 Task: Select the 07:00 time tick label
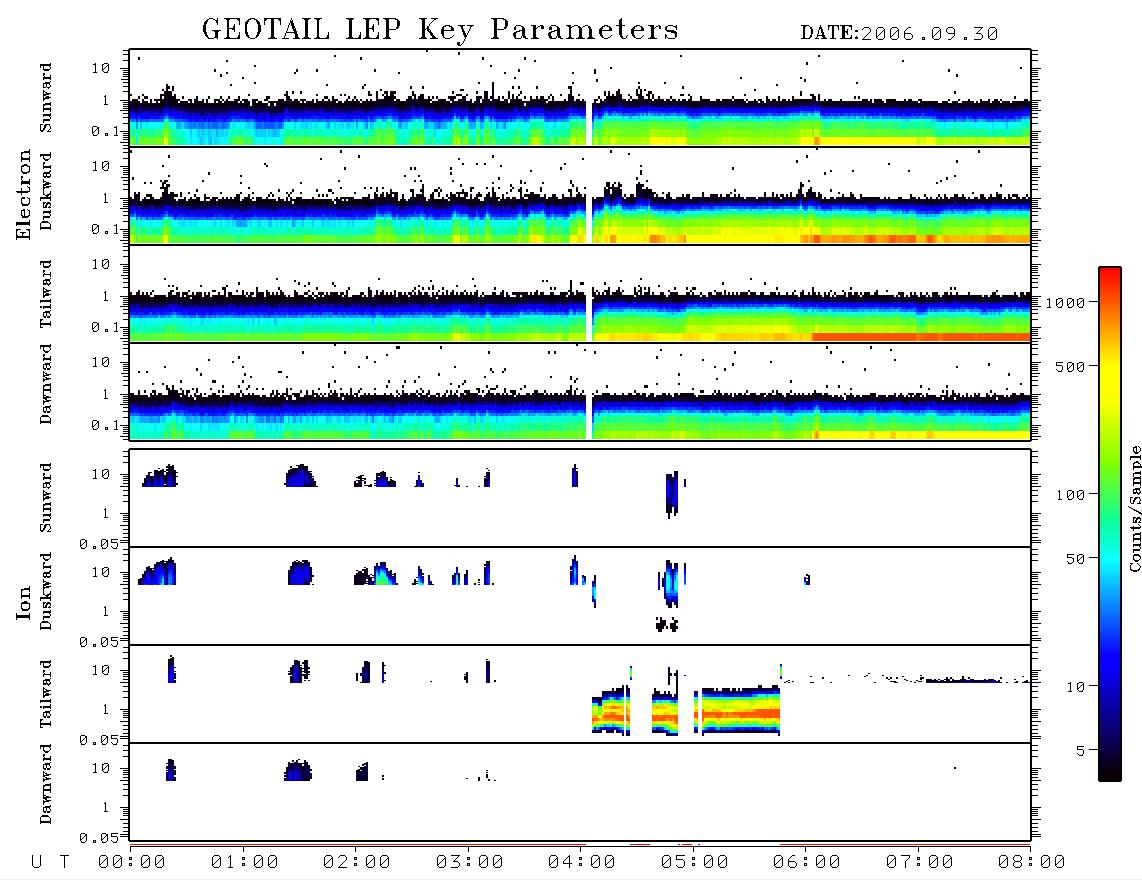[x=919, y=863]
